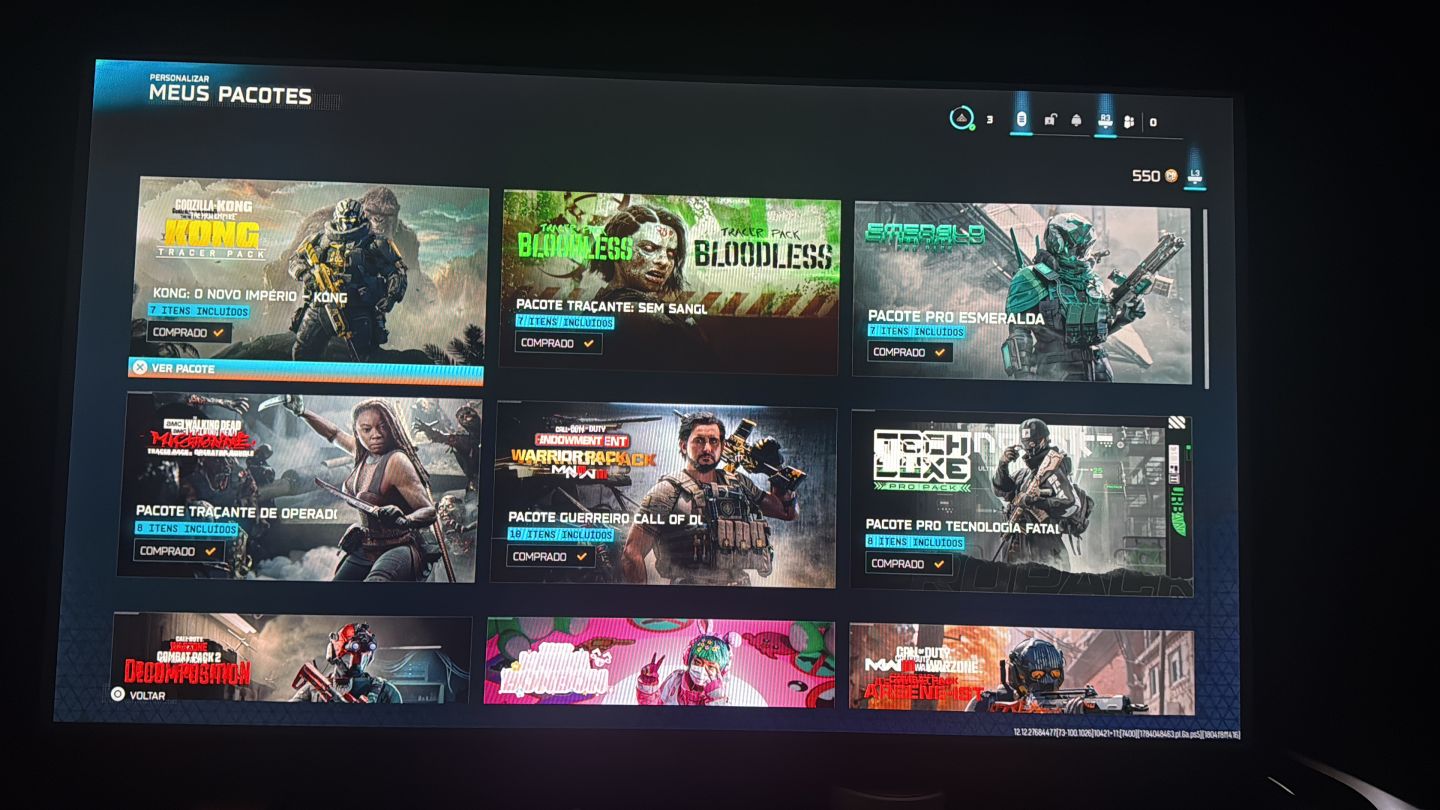The height and width of the screenshot is (810, 1440).
Task: Click checkmark on Tecnologia Fatal bundle
Action: pyautogui.click(x=938, y=564)
